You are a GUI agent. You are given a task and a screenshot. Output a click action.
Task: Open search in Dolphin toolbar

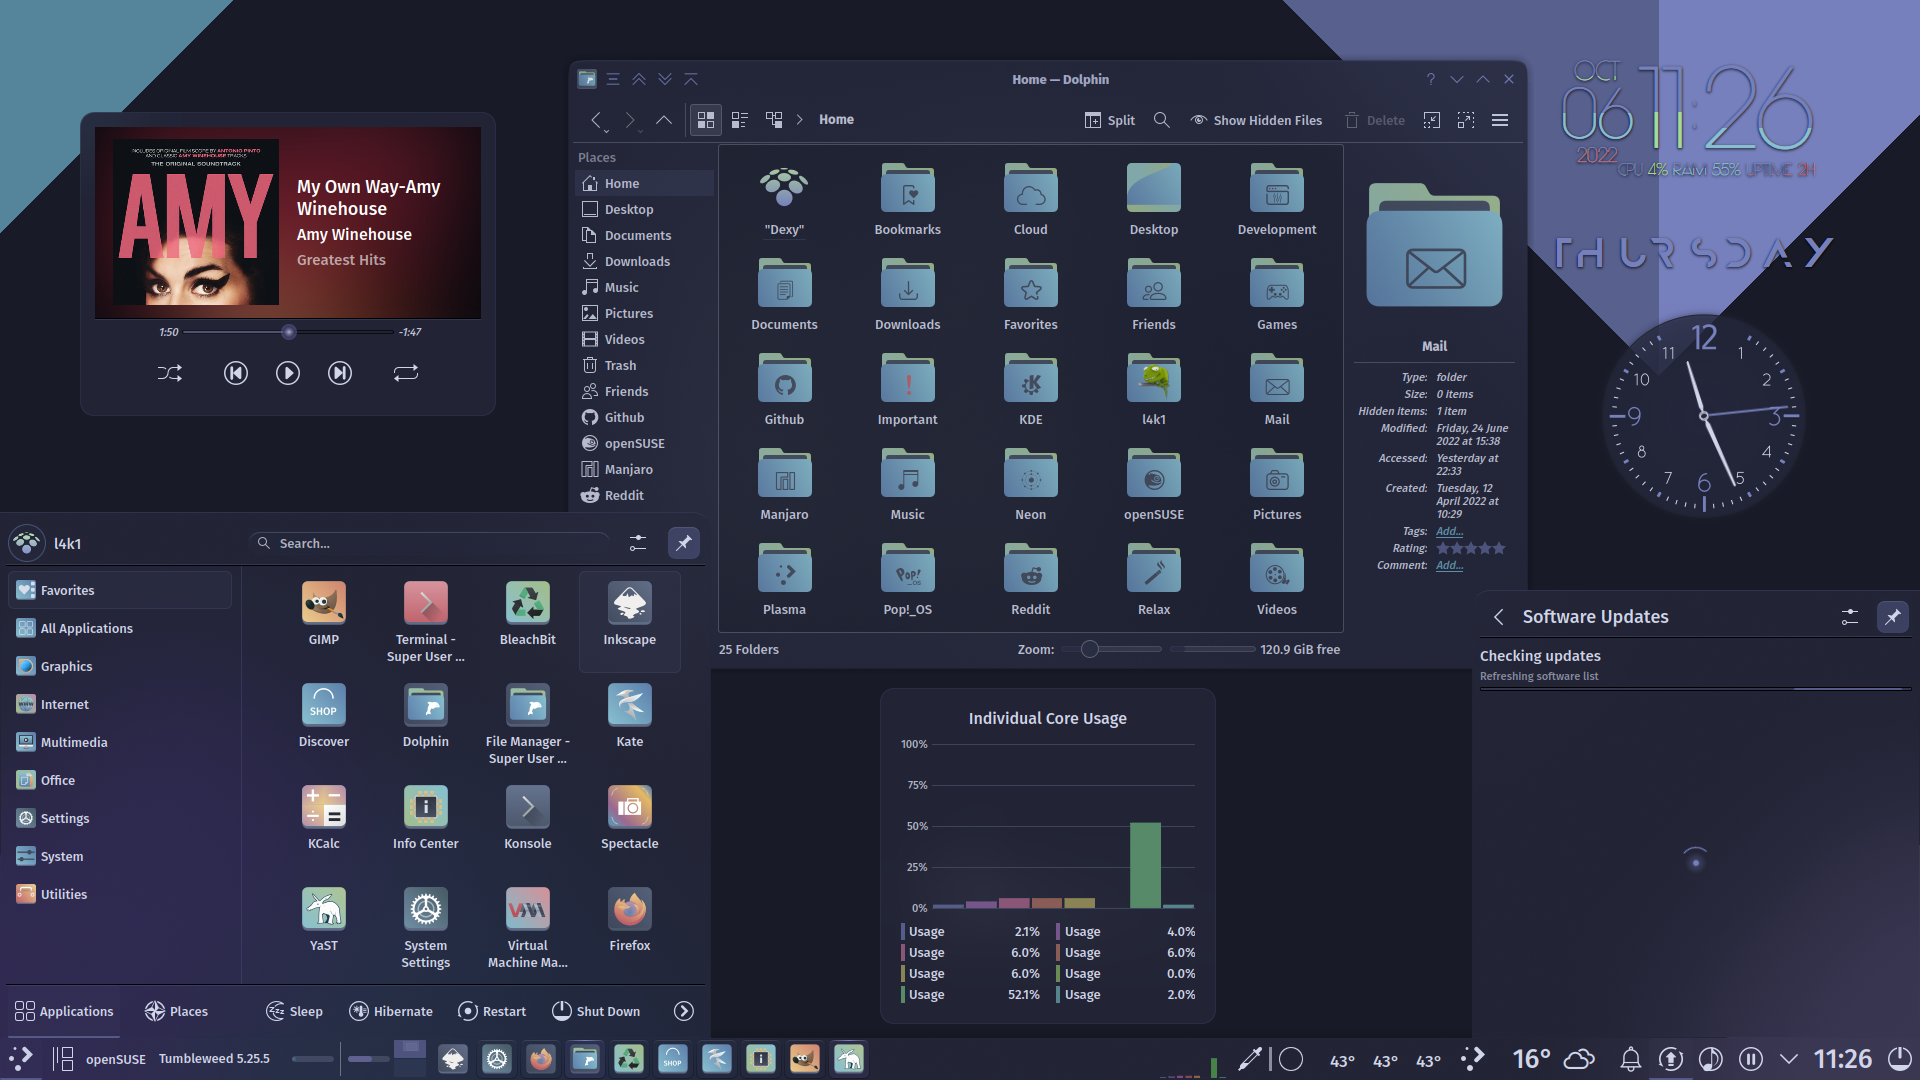point(1162,120)
